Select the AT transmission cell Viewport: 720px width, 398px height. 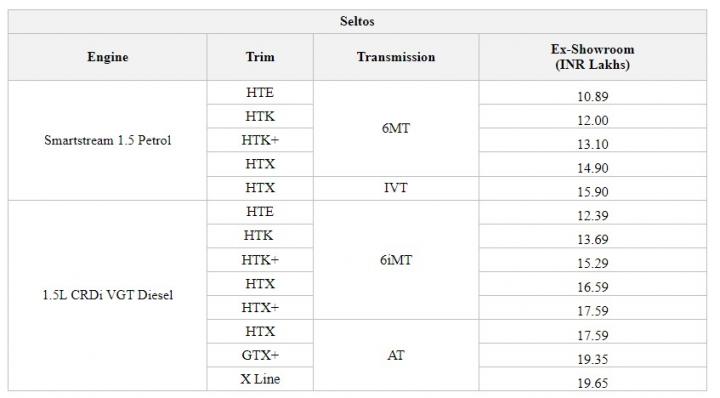[396, 355]
